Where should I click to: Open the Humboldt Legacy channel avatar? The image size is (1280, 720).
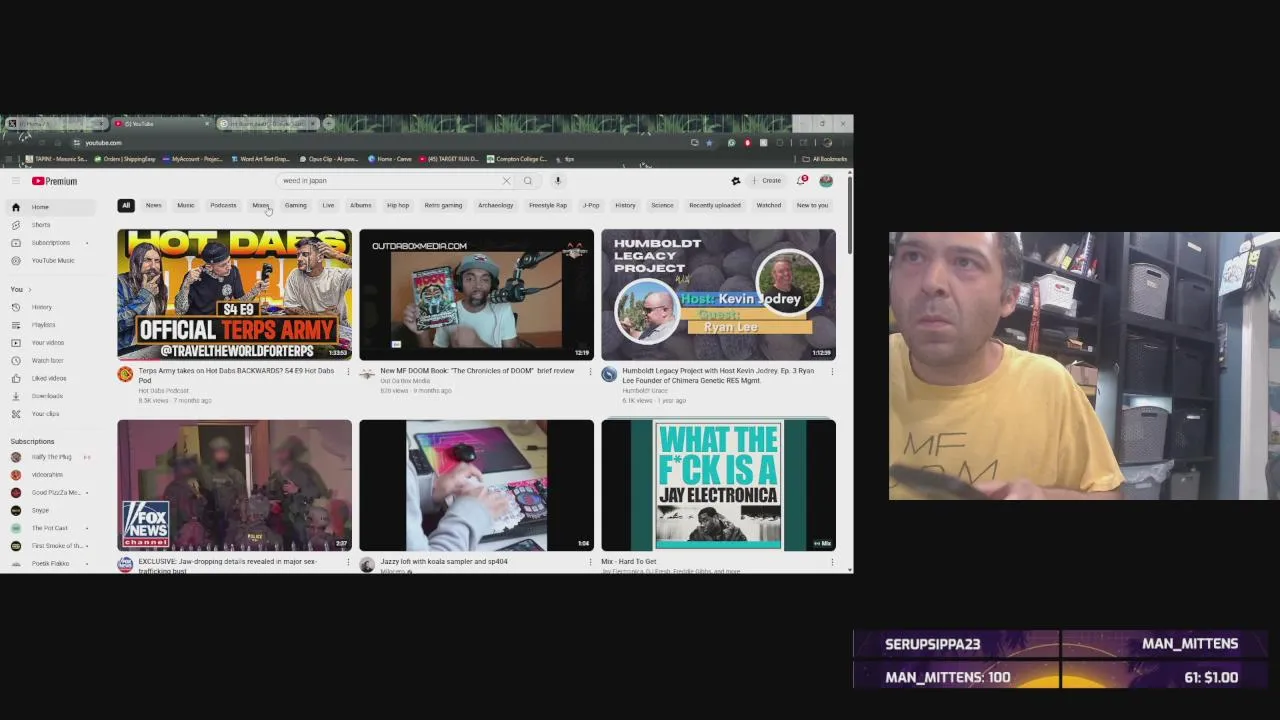[609, 375]
